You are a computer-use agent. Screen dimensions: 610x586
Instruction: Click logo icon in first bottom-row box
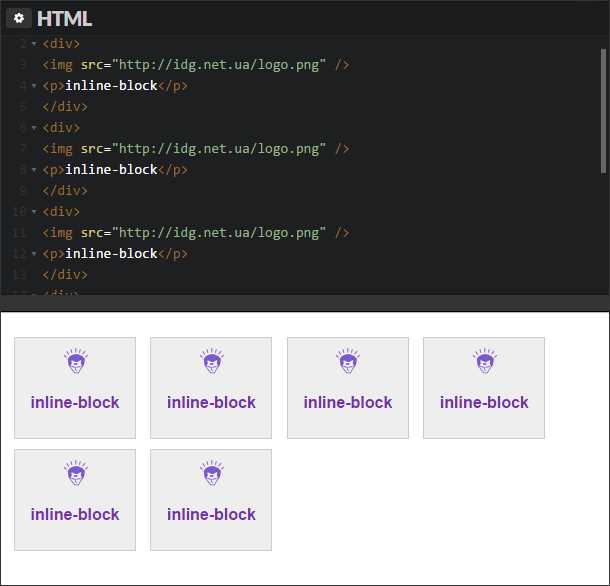pos(76,473)
